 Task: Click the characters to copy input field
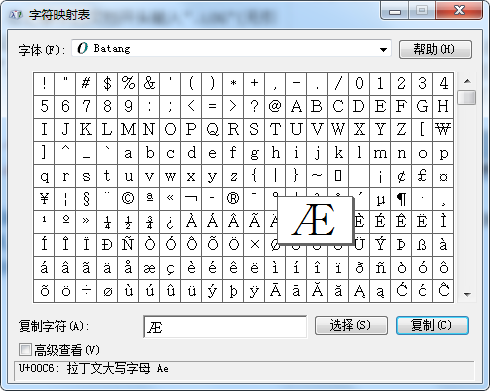pyautogui.click(x=225, y=327)
